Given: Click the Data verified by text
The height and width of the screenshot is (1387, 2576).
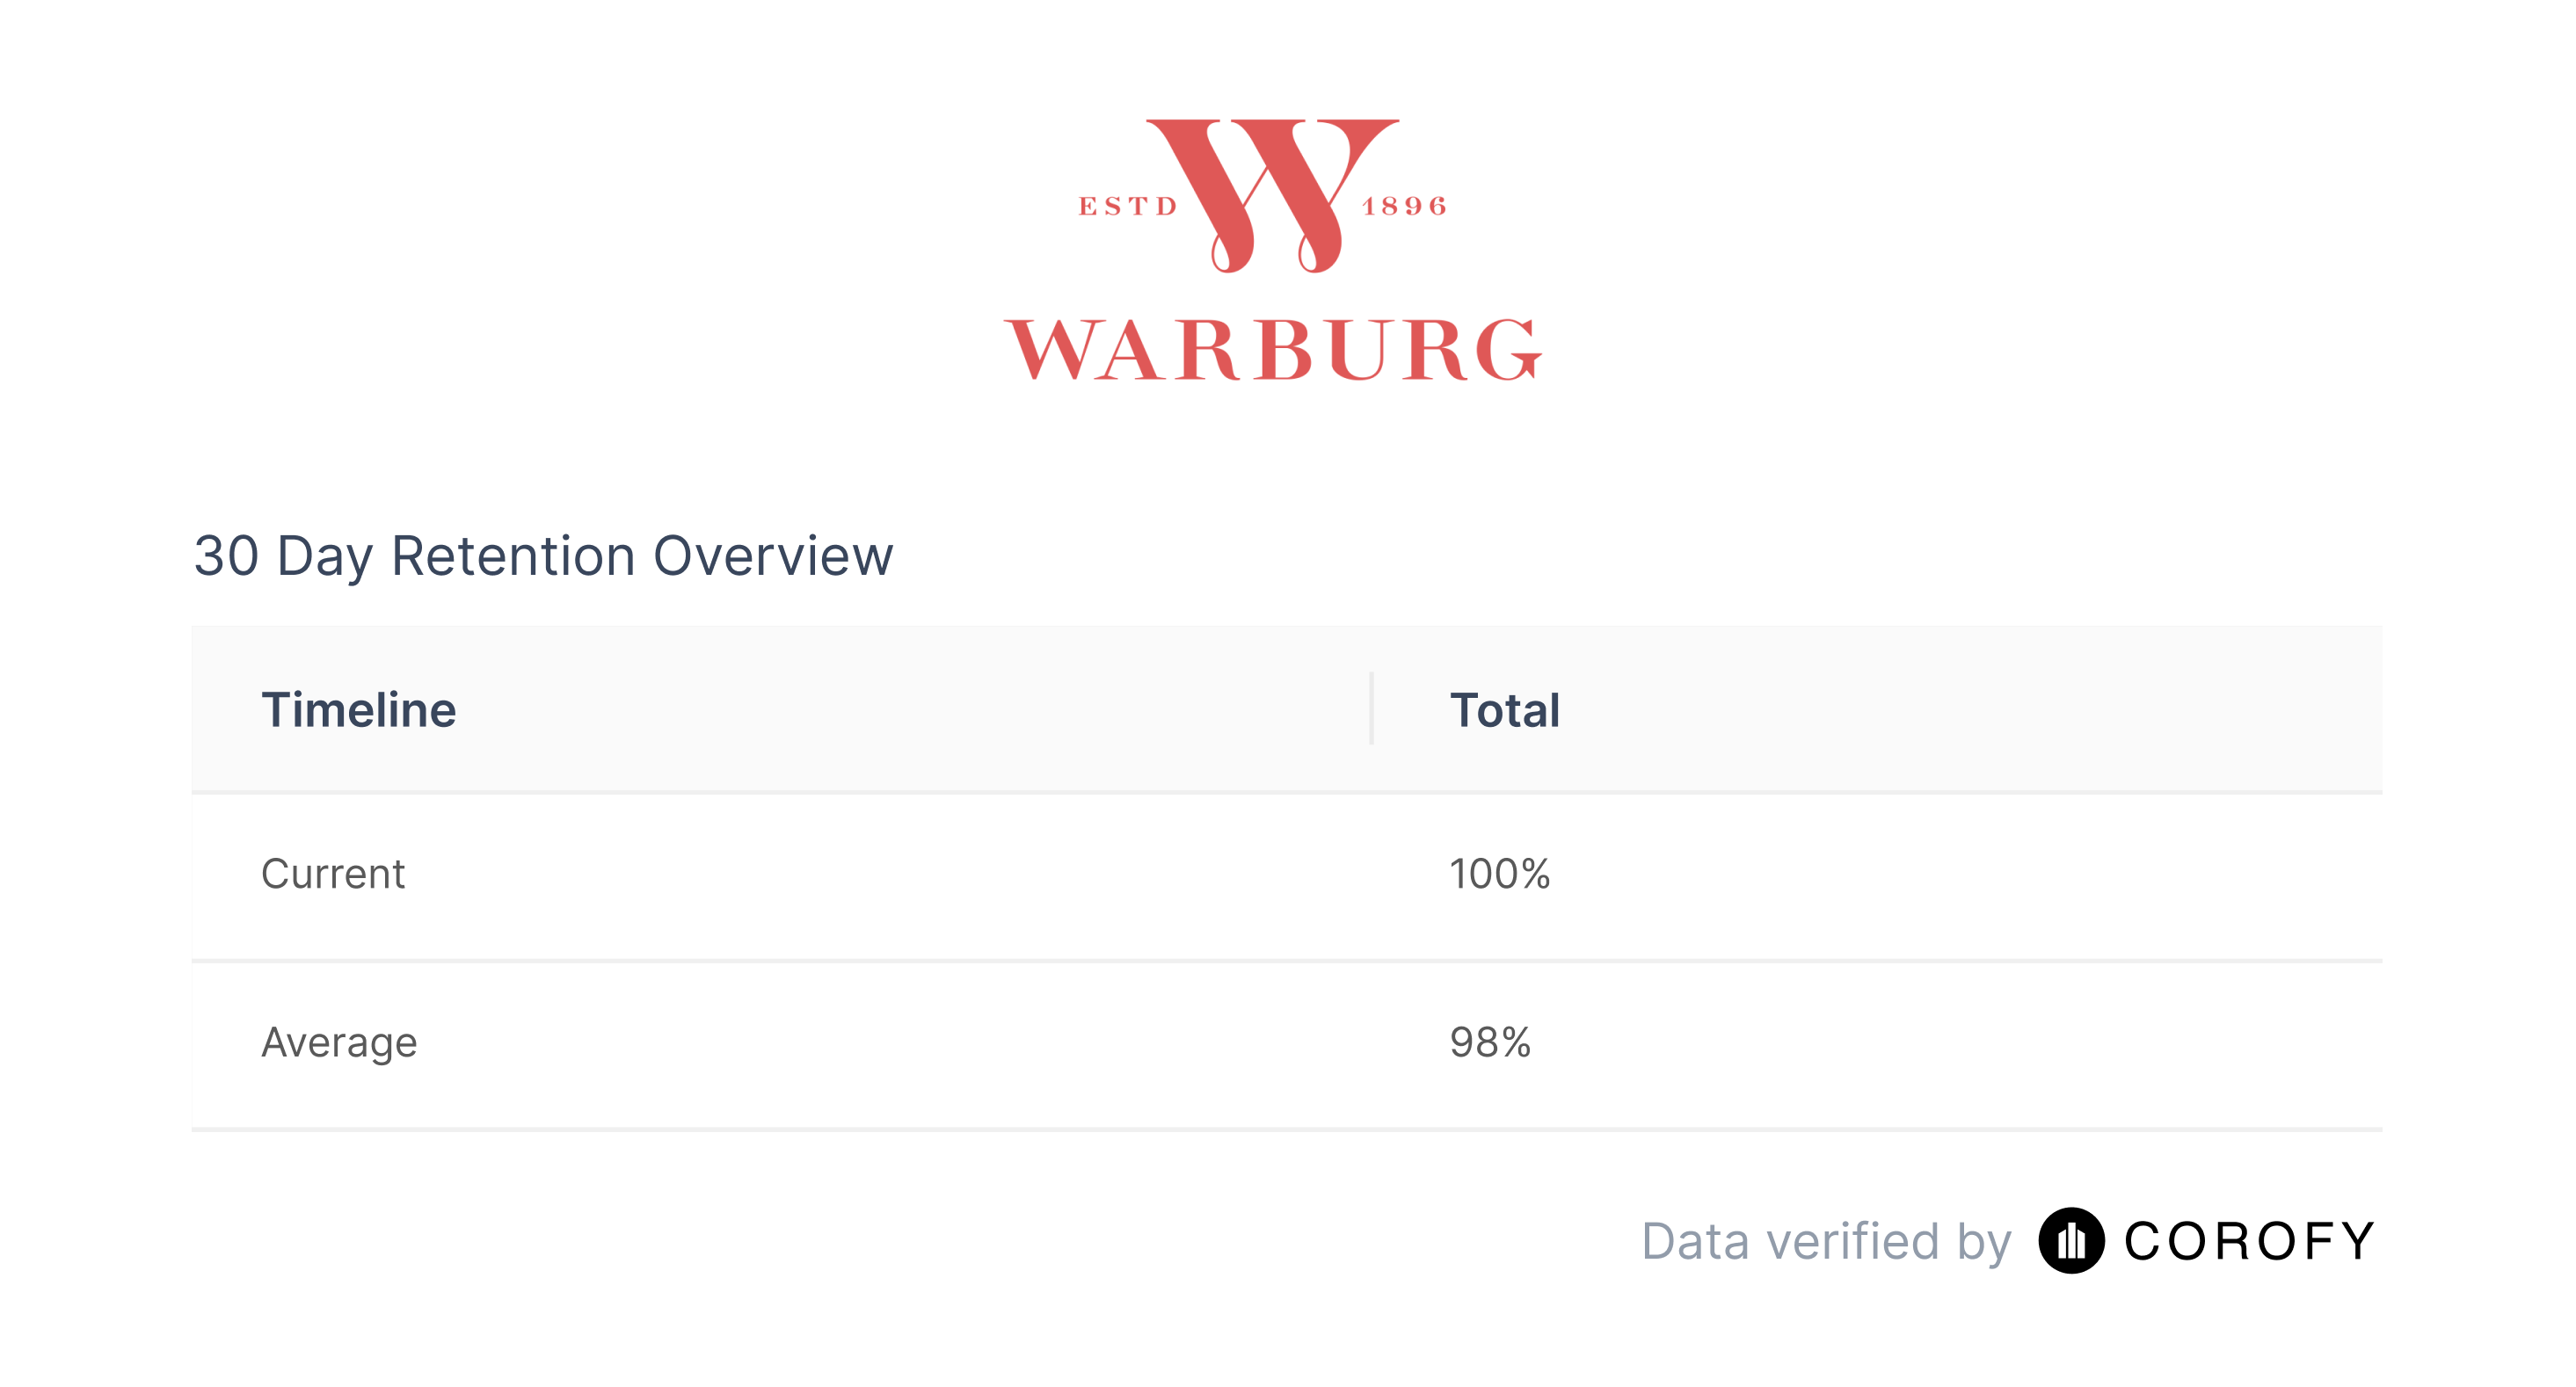Looking at the screenshot, I should tap(1826, 1241).
